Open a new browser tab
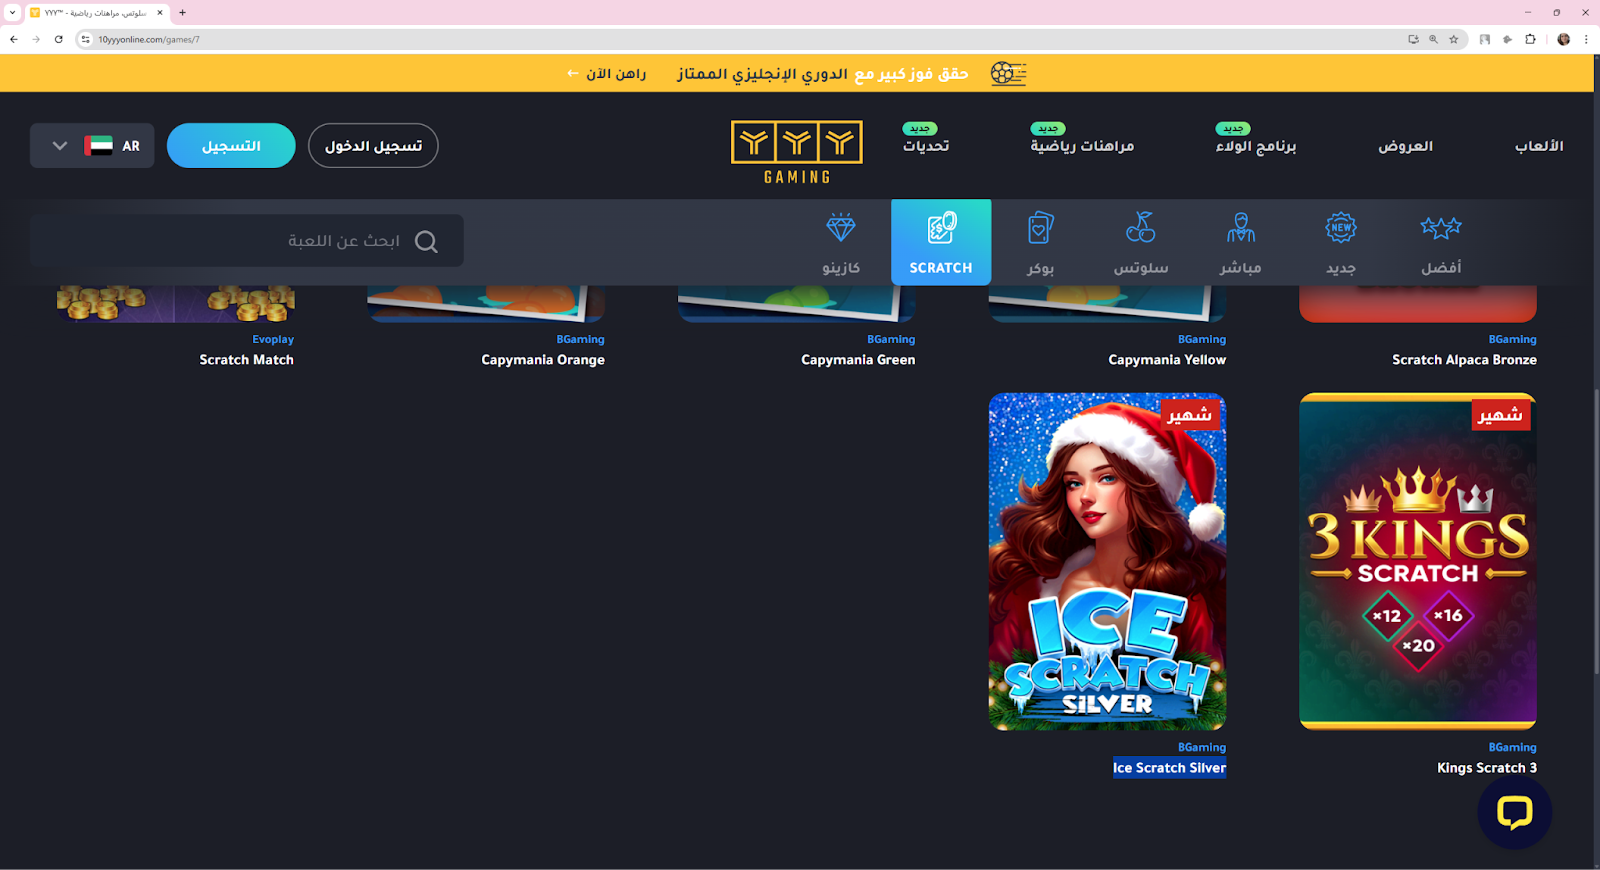 tap(182, 13)
